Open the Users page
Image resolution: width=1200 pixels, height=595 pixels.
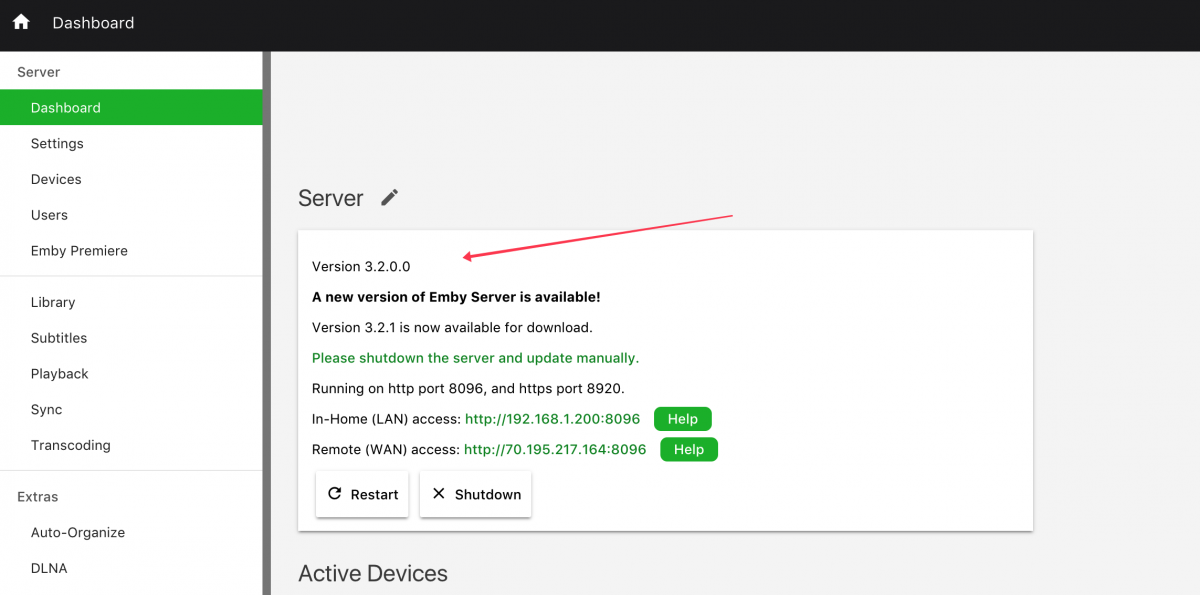(49, 215)
